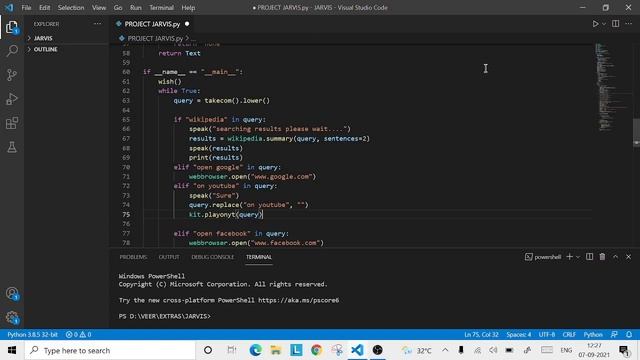Open Microsoft Edge from the taskbar
Screen dimensions: 640x360
pyautogui.click(x=256, y=350)
